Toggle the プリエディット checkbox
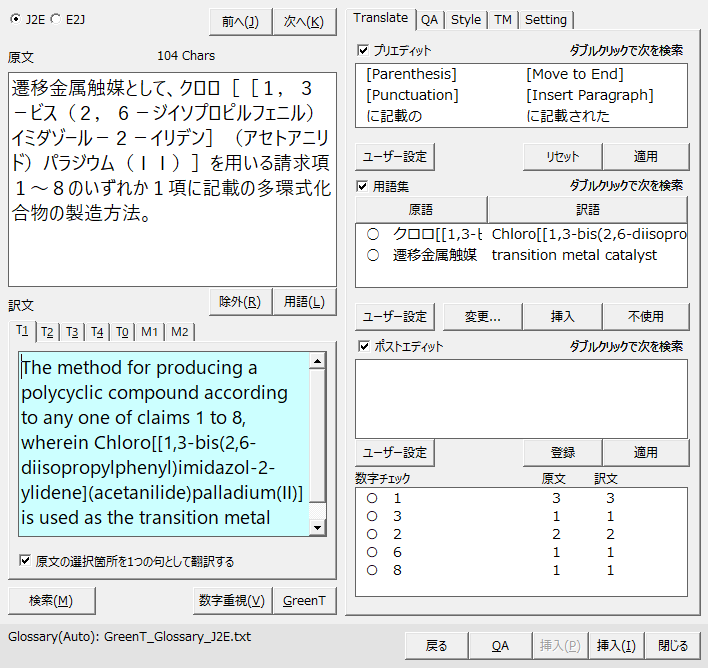708x668 pixels. pos(363,50)
